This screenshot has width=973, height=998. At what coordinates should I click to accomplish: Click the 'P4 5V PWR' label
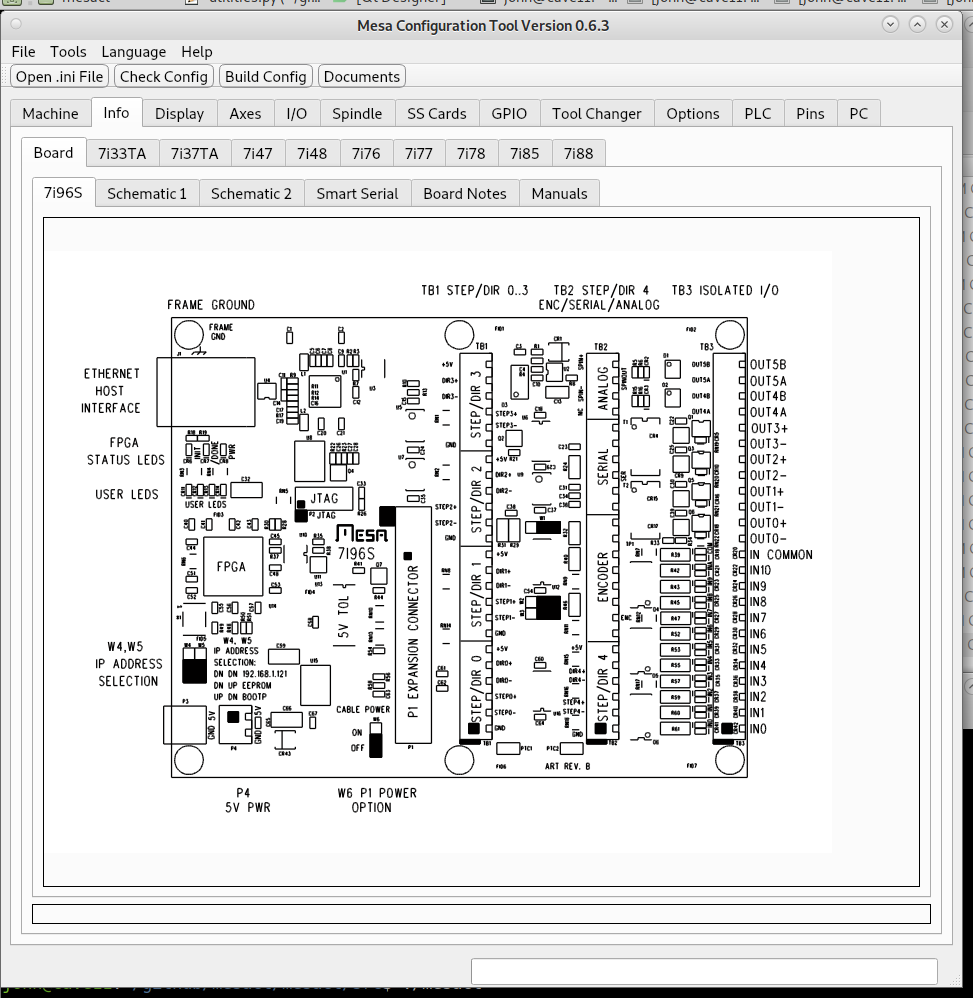(x=248, y=800)
